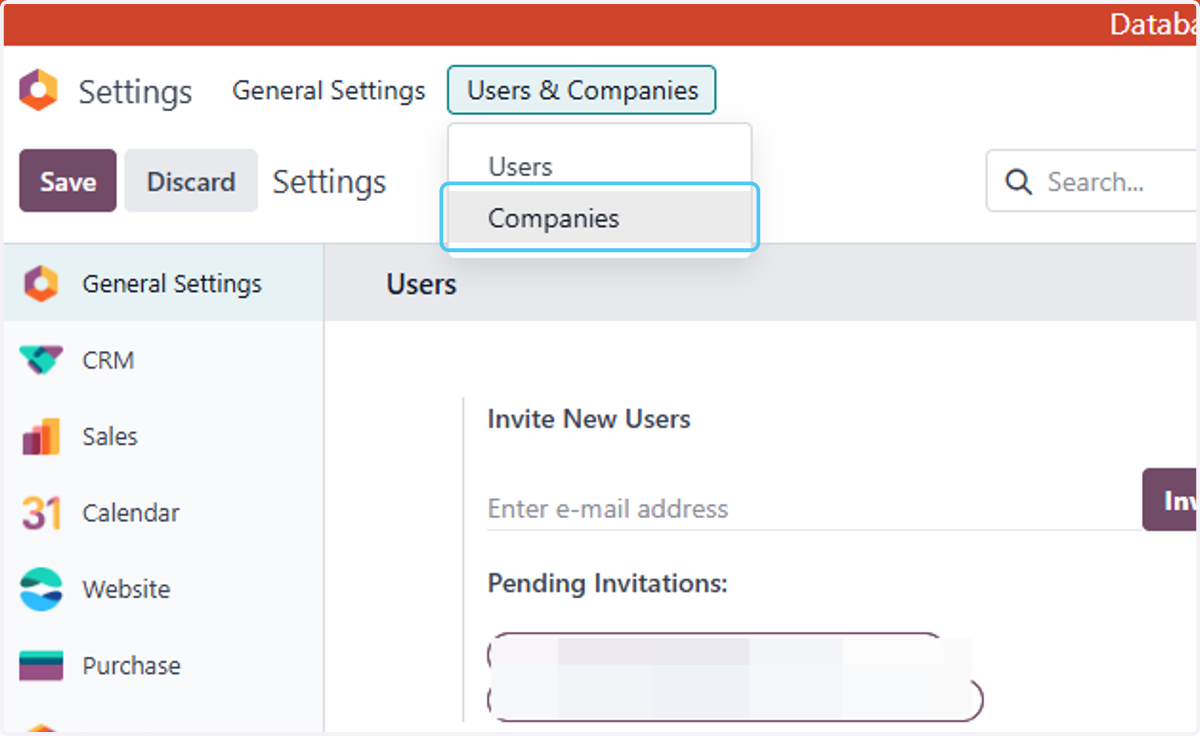Select the General Settings sidebar icon
This screenshot has width=1200, height=736.
point(40,284)
